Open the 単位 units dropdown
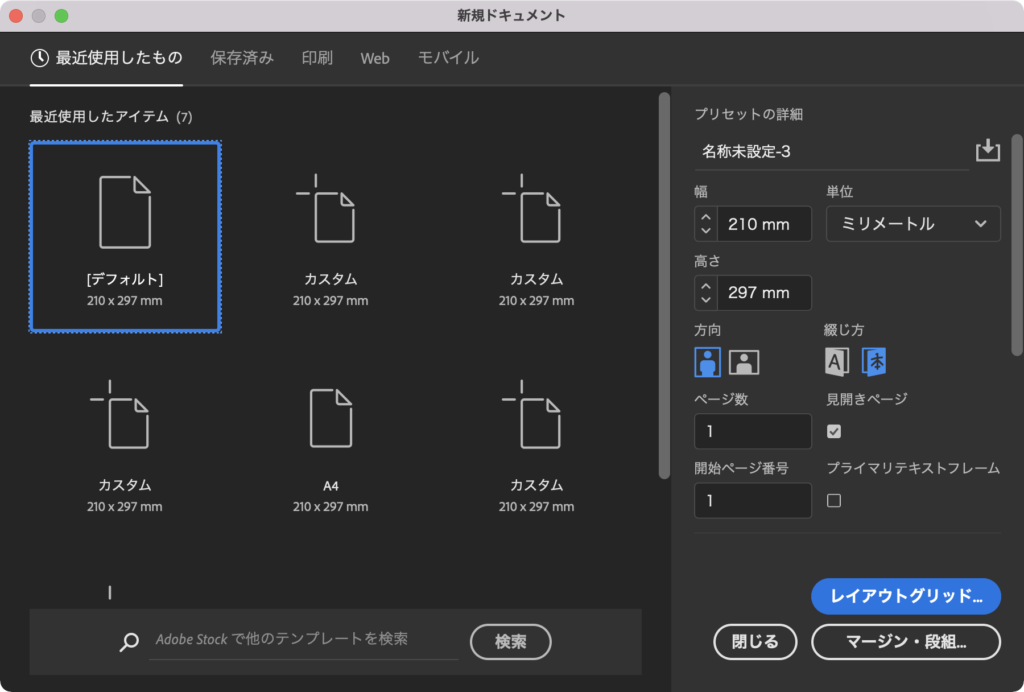 (913, 223)
